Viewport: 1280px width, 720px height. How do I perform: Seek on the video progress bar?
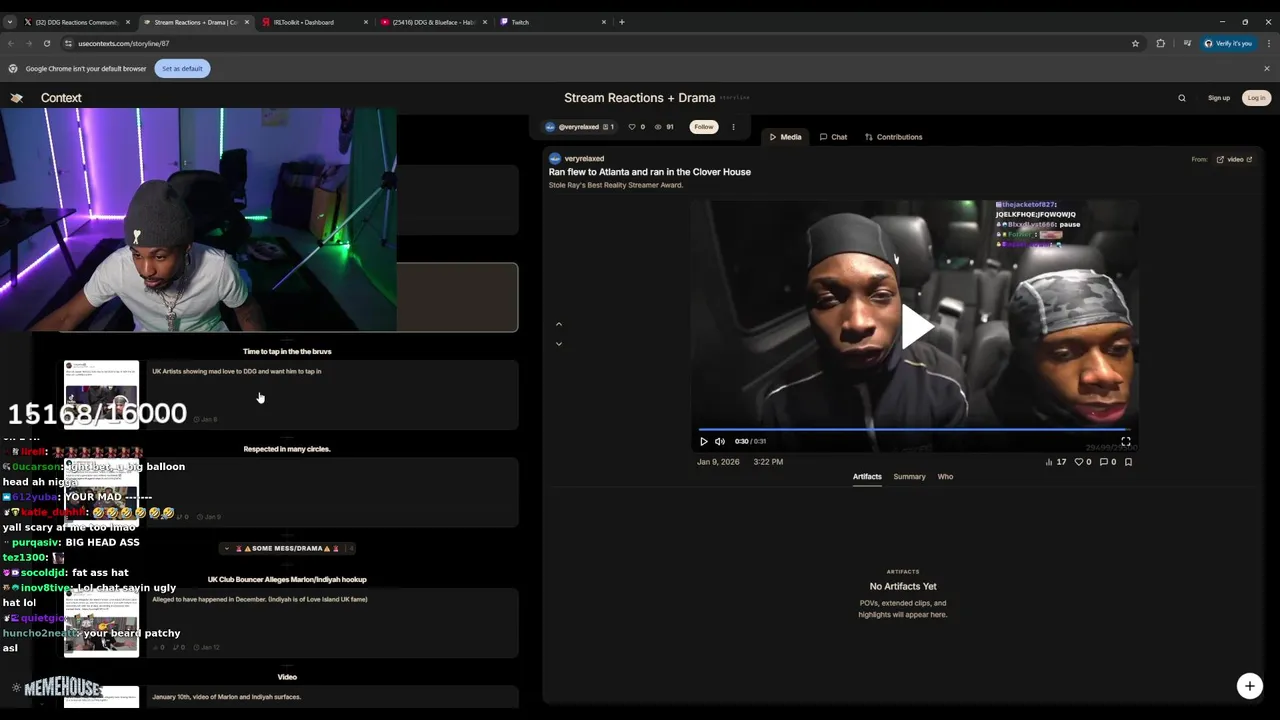tap(913, 430)
